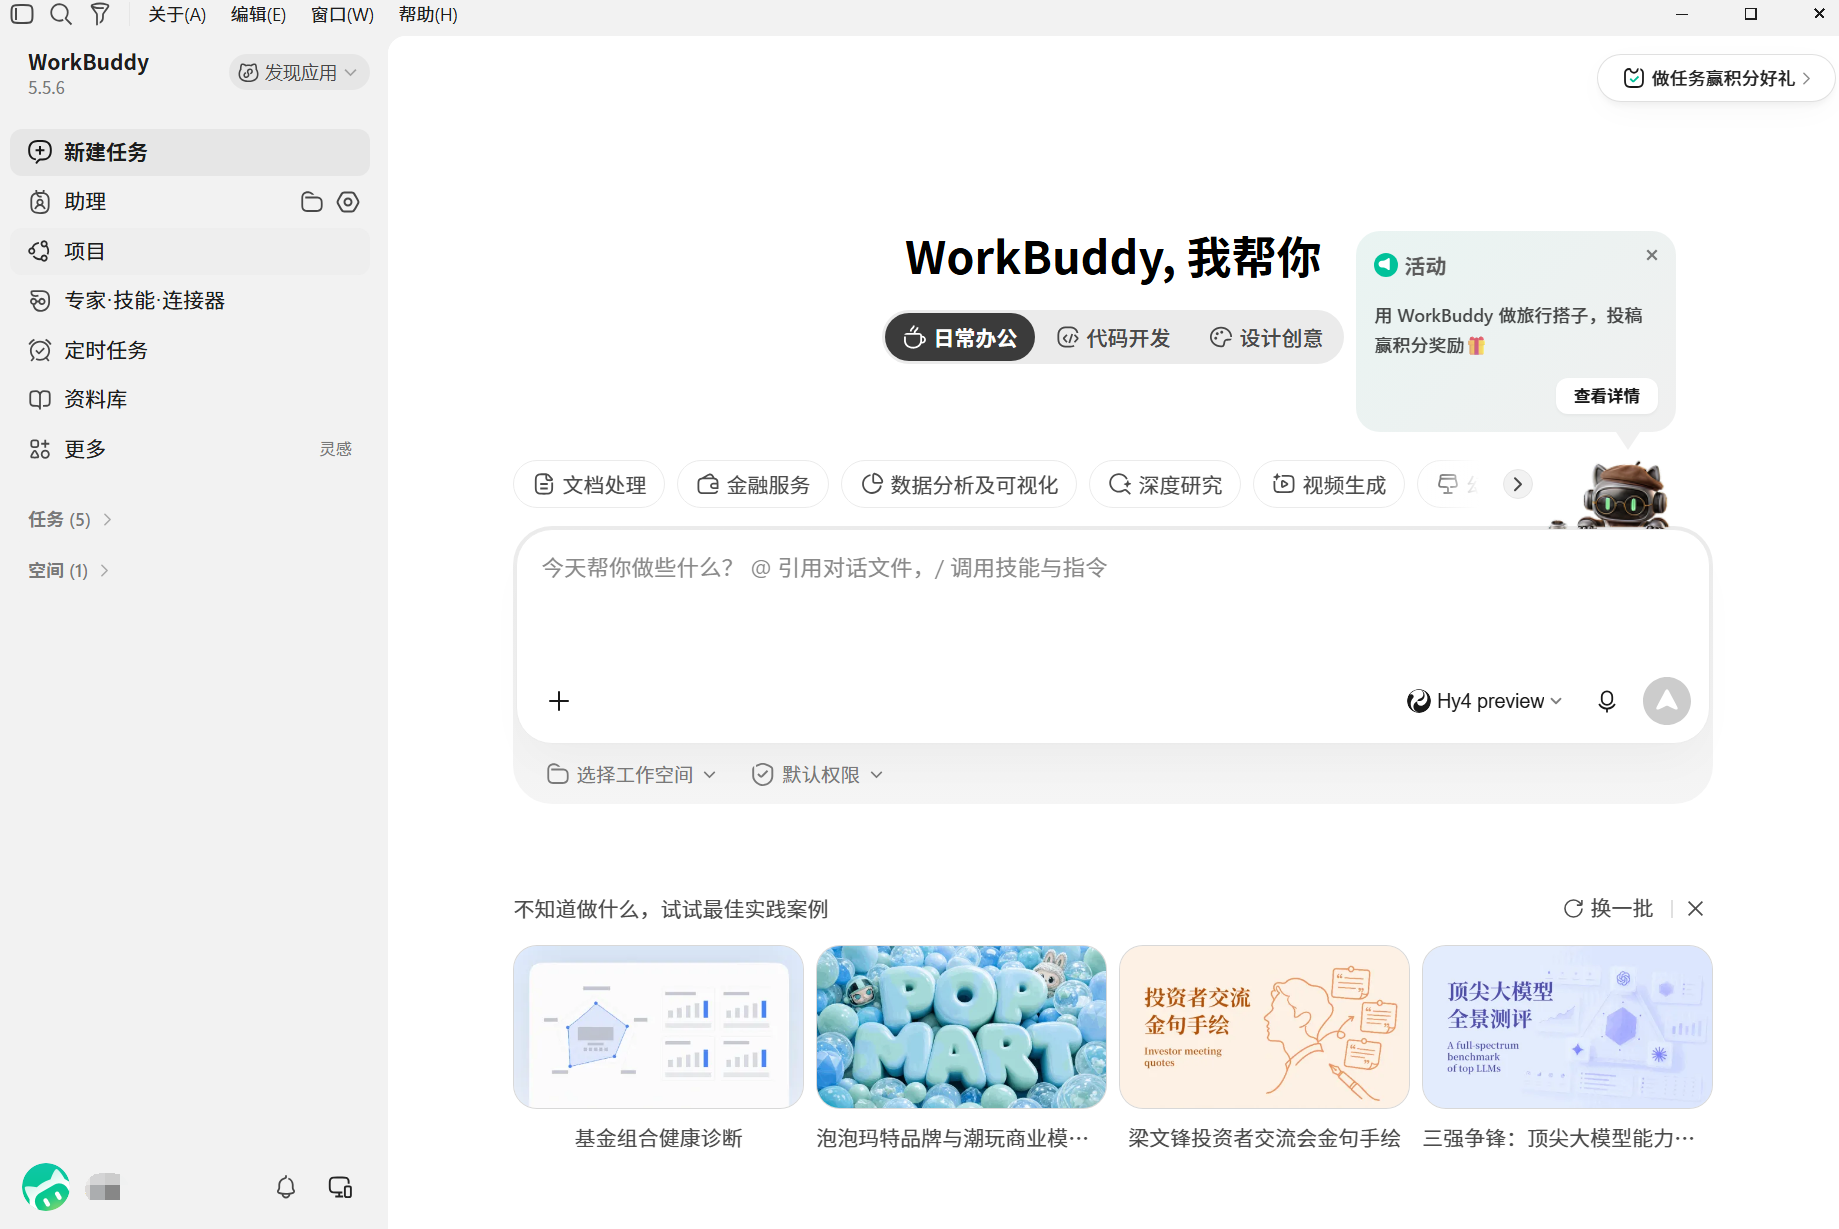
Task: Click 查看详情 in activity popup
Action: point(1606,396)
